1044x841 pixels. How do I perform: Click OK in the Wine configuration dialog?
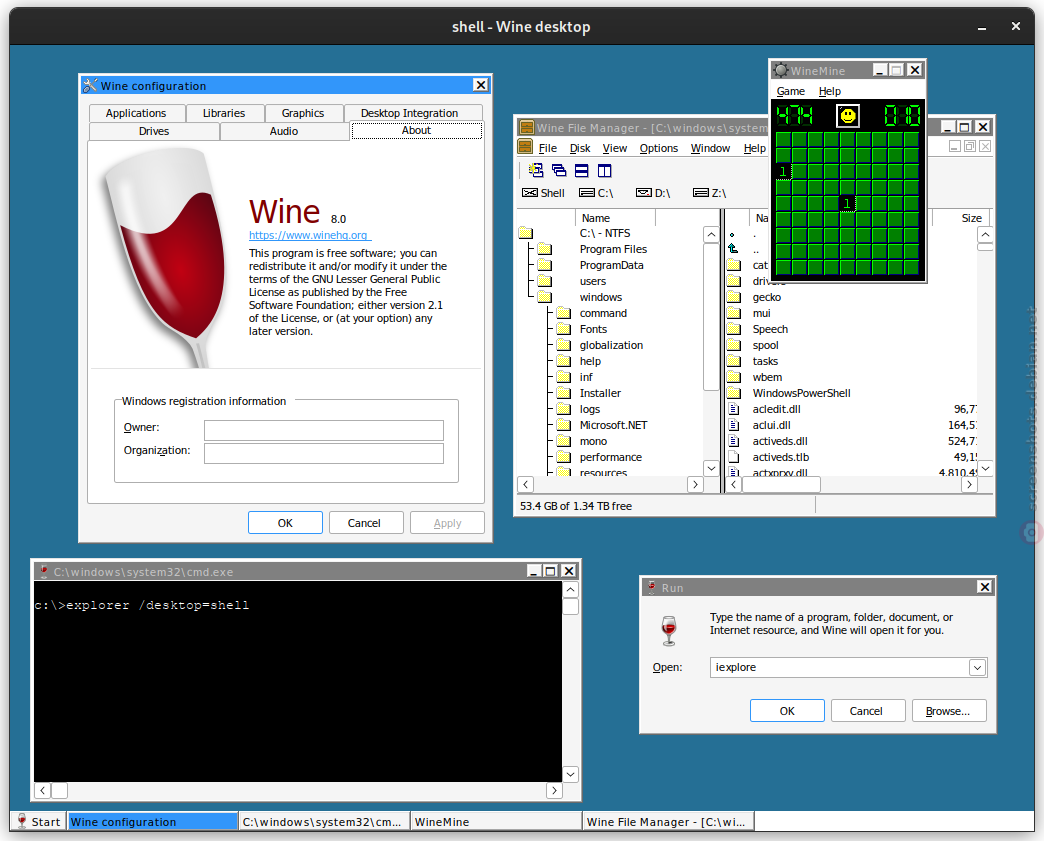click(285, 523)
